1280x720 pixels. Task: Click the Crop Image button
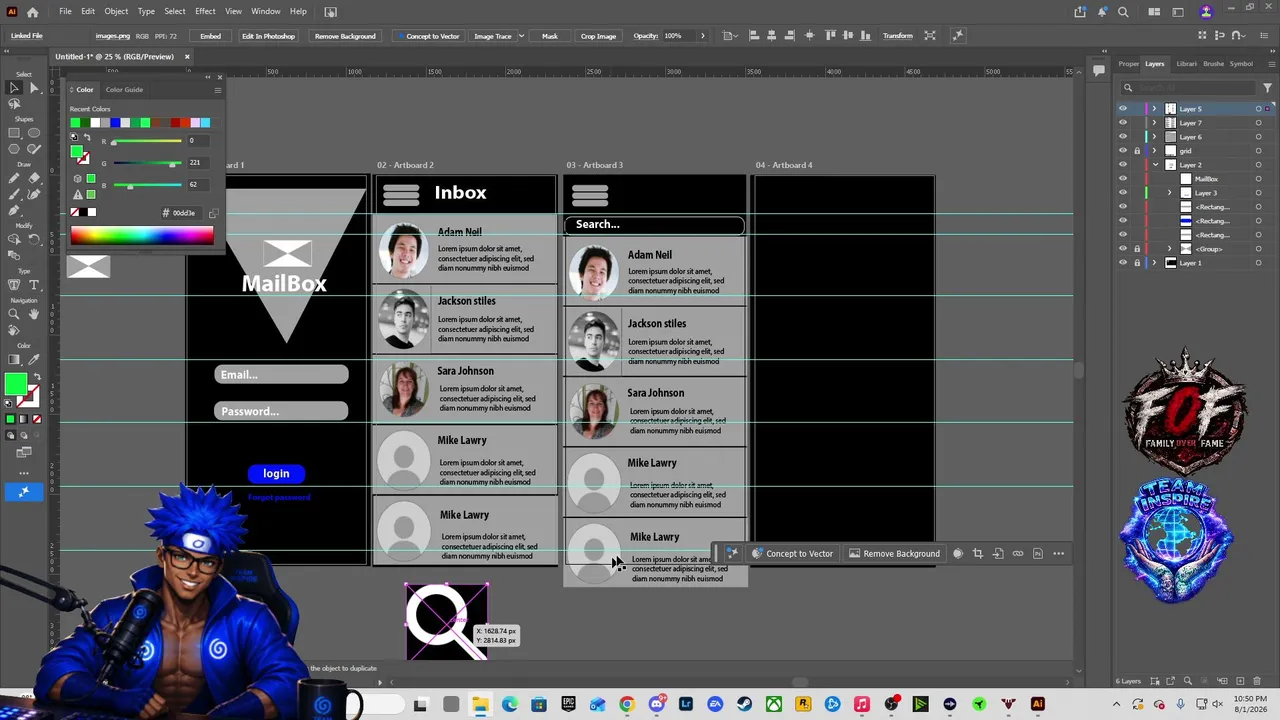(598, 36)
